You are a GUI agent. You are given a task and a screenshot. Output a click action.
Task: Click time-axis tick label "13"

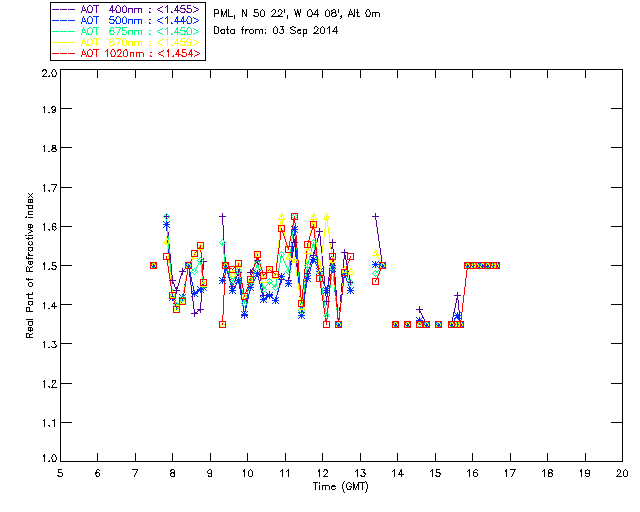[x=360, y=473]
